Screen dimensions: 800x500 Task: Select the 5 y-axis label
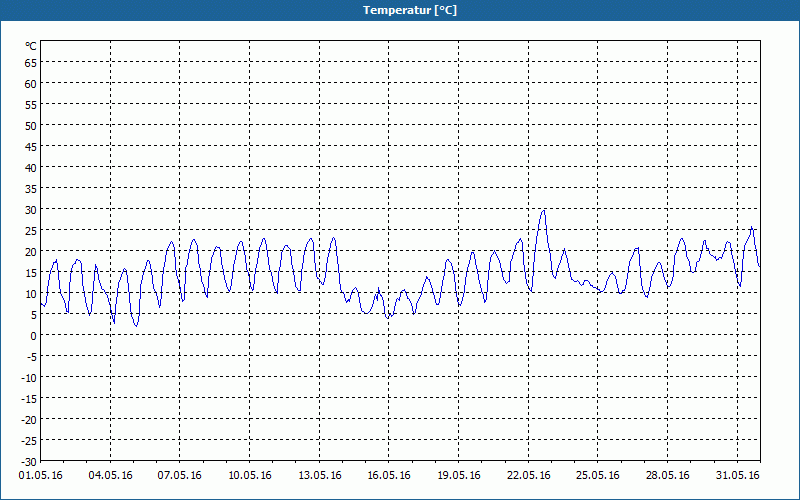[34, 315]
